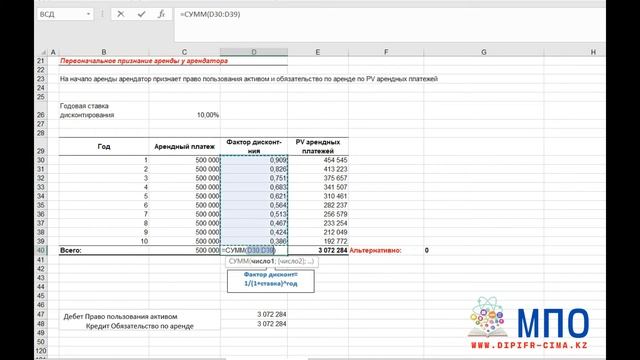This screenshot has width=640, height=360.
Task: Click 'Кредит Обязательство по аренде' cell
Action: (140, 326)
